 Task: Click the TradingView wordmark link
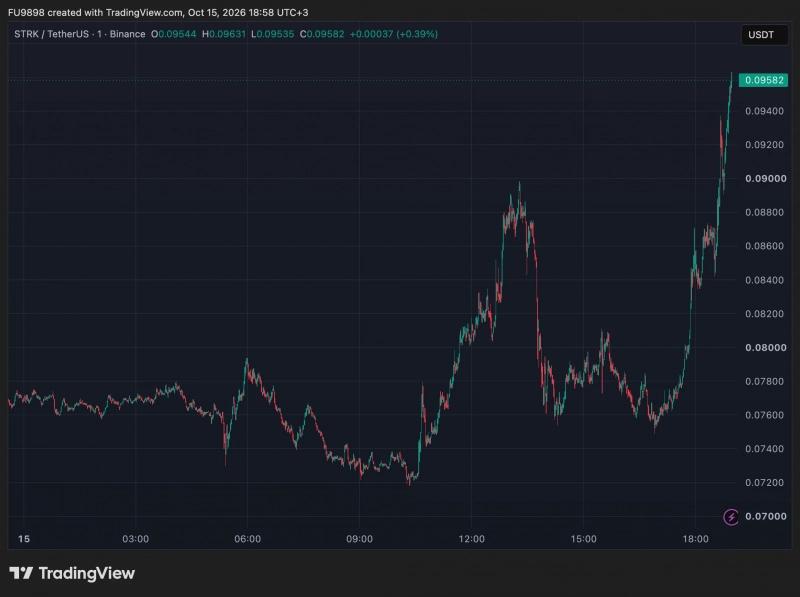coord(87,573)
